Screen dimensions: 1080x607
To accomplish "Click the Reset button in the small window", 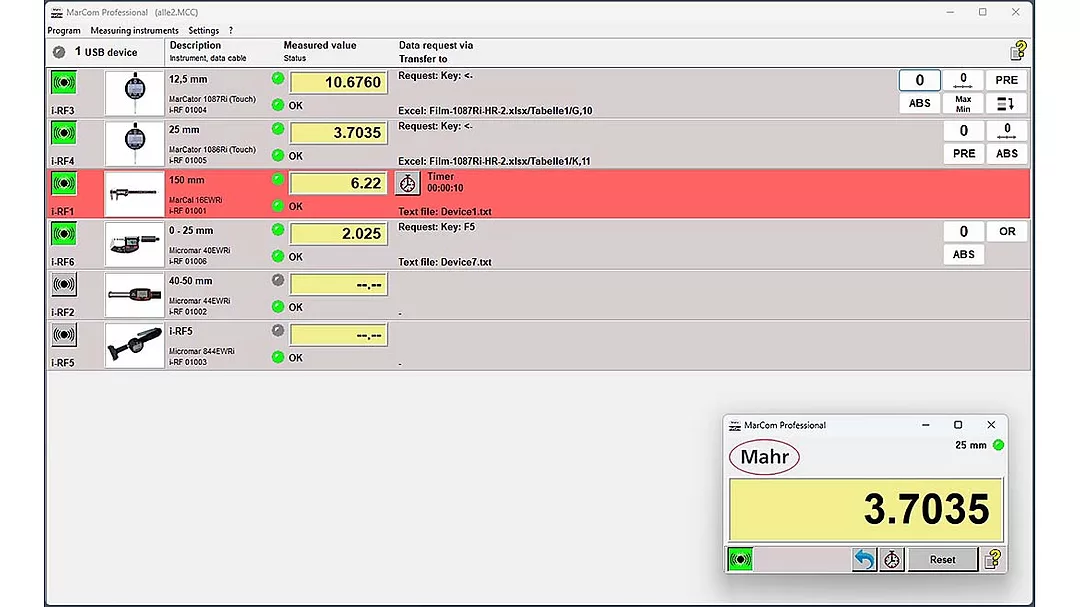I will pyautogui.click(x=942, y=559).
